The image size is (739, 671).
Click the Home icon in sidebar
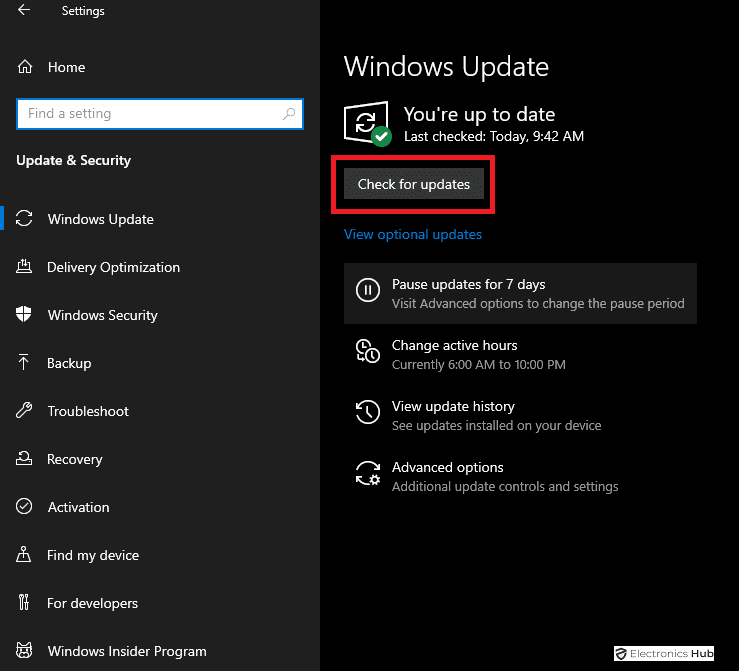(25, 67)
